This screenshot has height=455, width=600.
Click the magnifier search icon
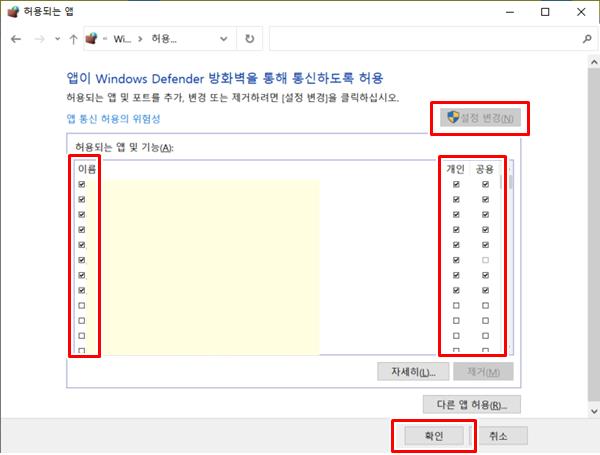(587, 39)
